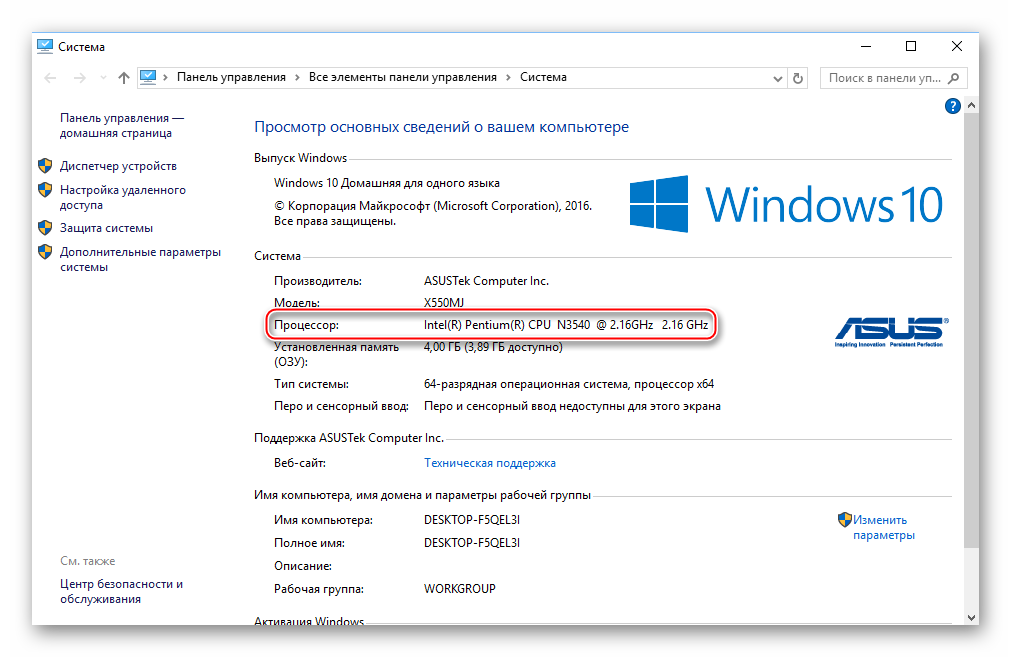
Task: Click model value 'X550MJ'
Action: (444, 303)
